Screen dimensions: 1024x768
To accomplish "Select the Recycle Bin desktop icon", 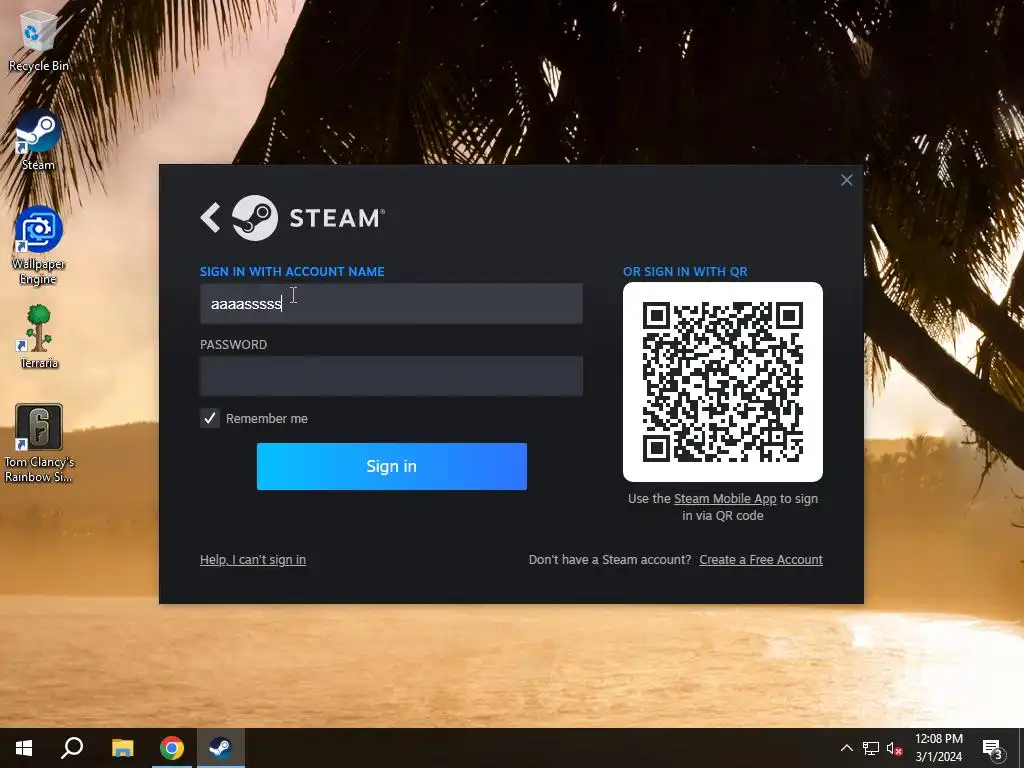I will pyautogui.click(x=39, y=40).
